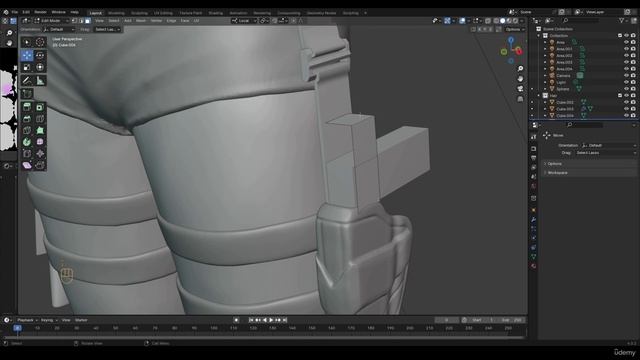Click the viewport pan hand icon
Viewport: 640px width, 360px height.
click(520, 78)
